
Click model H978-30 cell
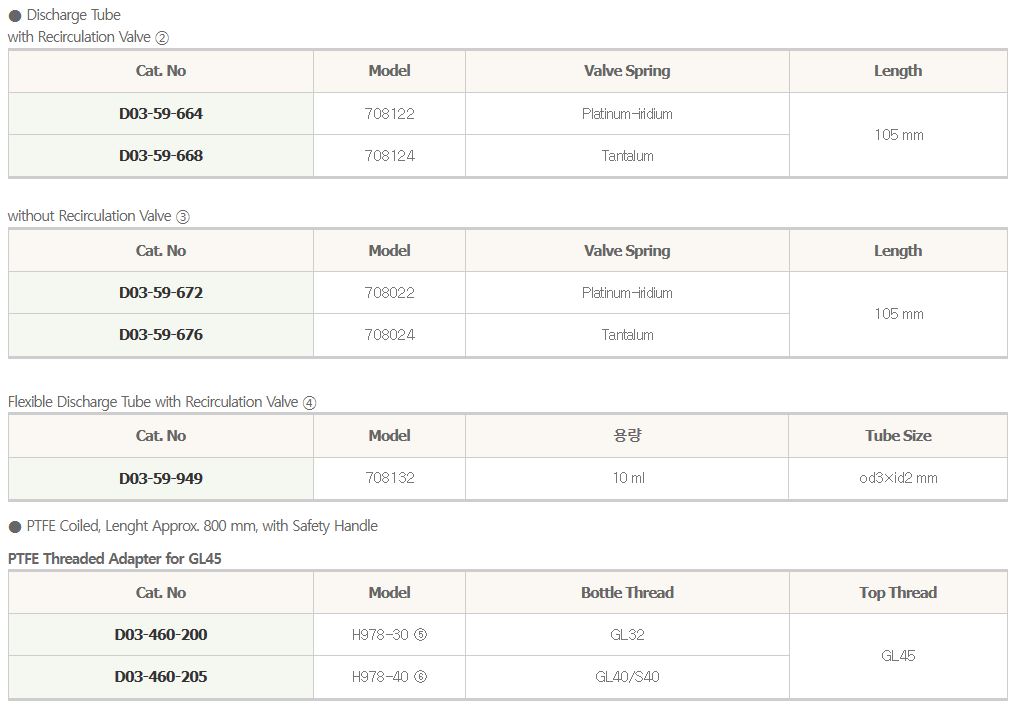(x=389, y=635)
